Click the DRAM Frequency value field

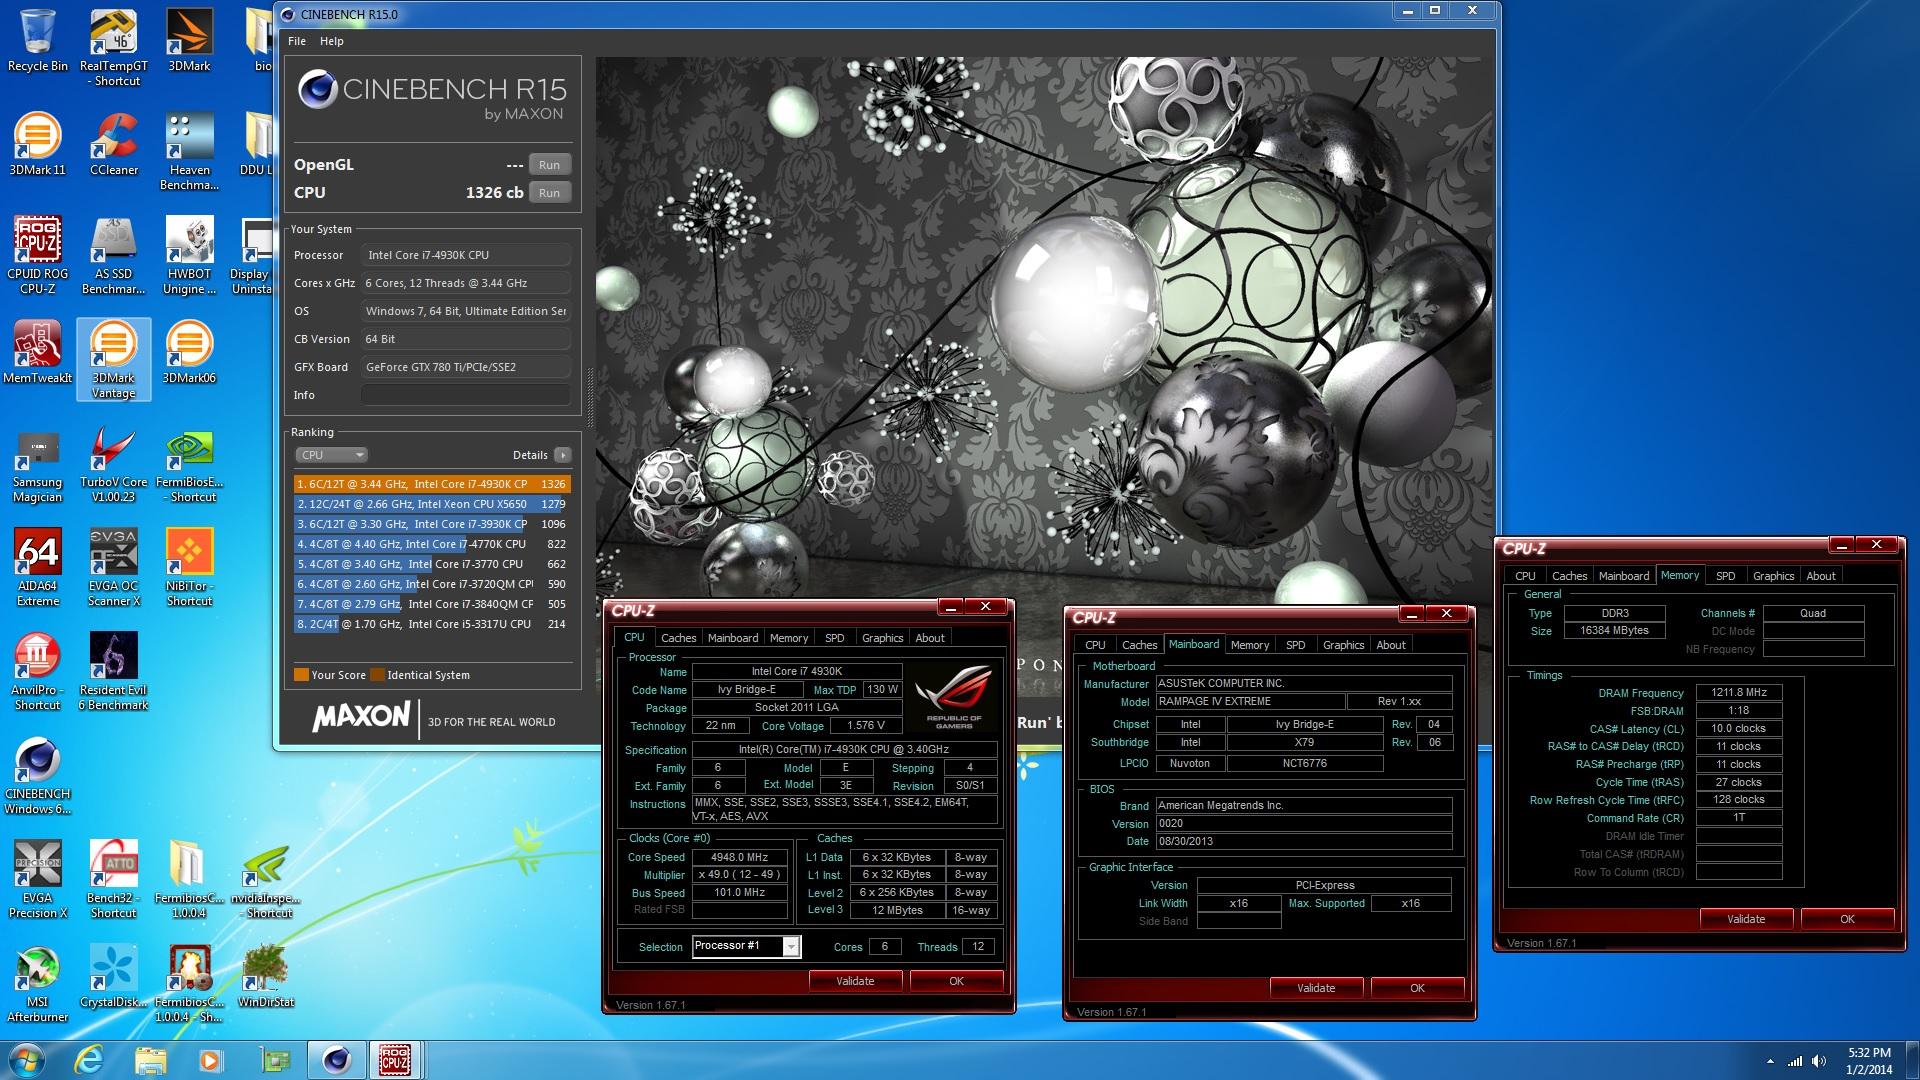coord(1739,692)
